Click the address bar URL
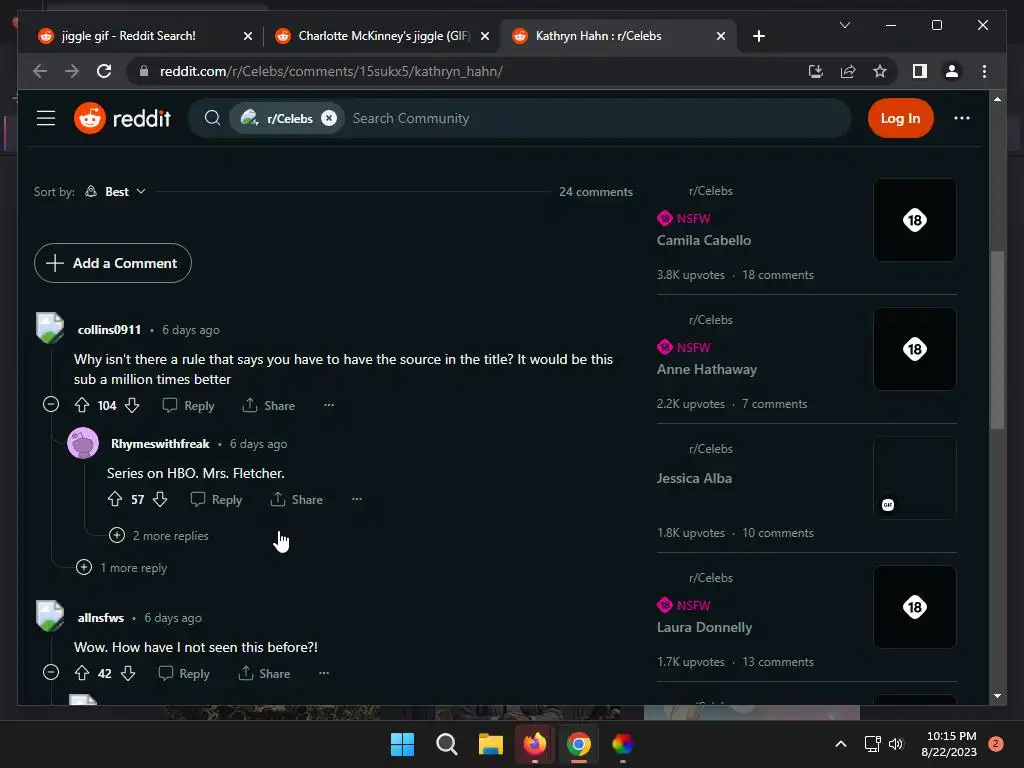 click(331, 71)
